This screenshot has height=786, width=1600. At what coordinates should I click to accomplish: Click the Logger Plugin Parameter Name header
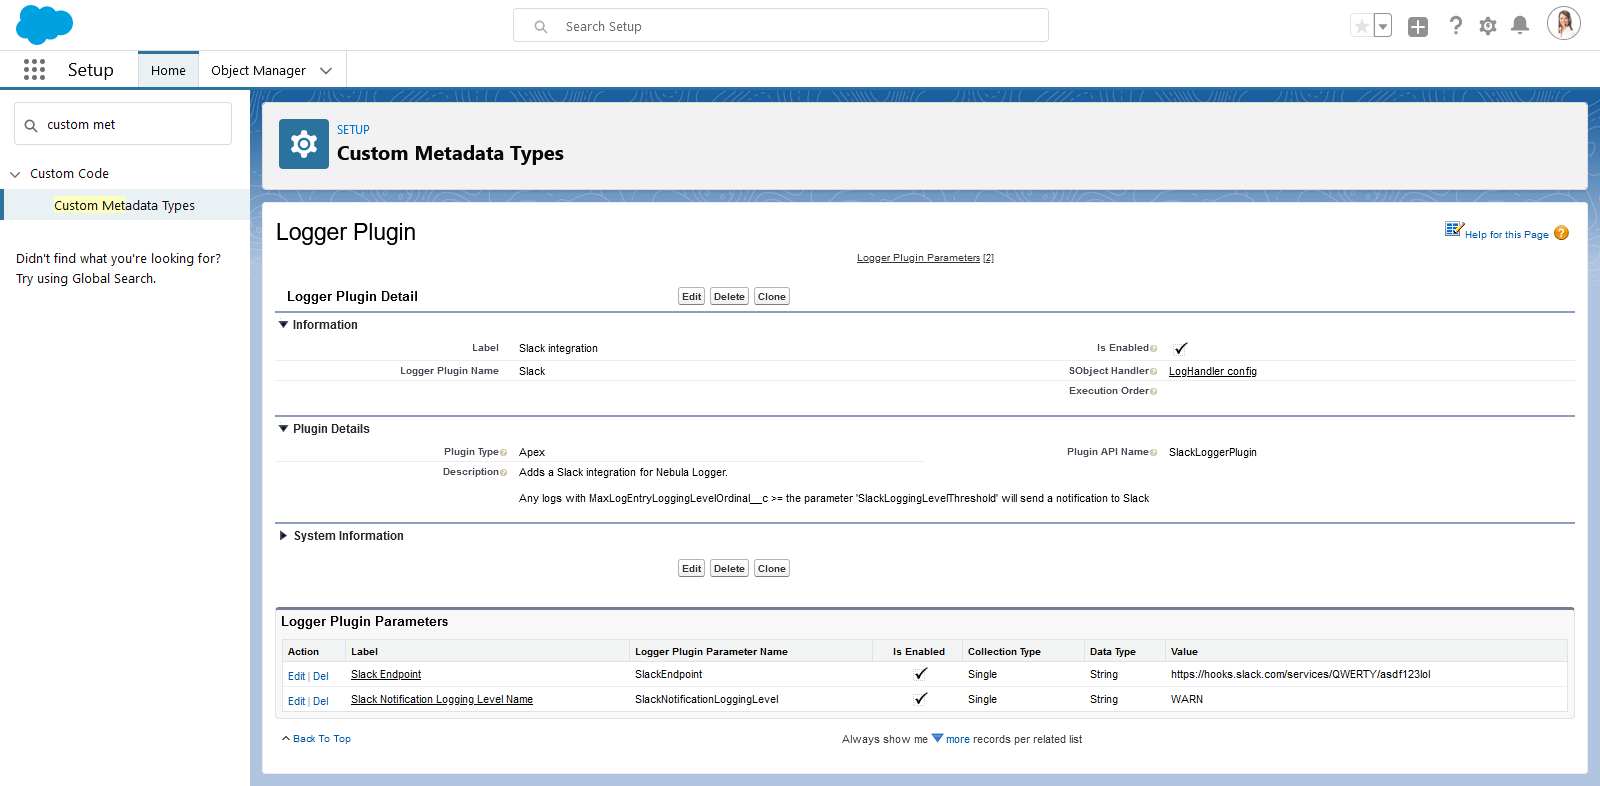tap(711, 652)
